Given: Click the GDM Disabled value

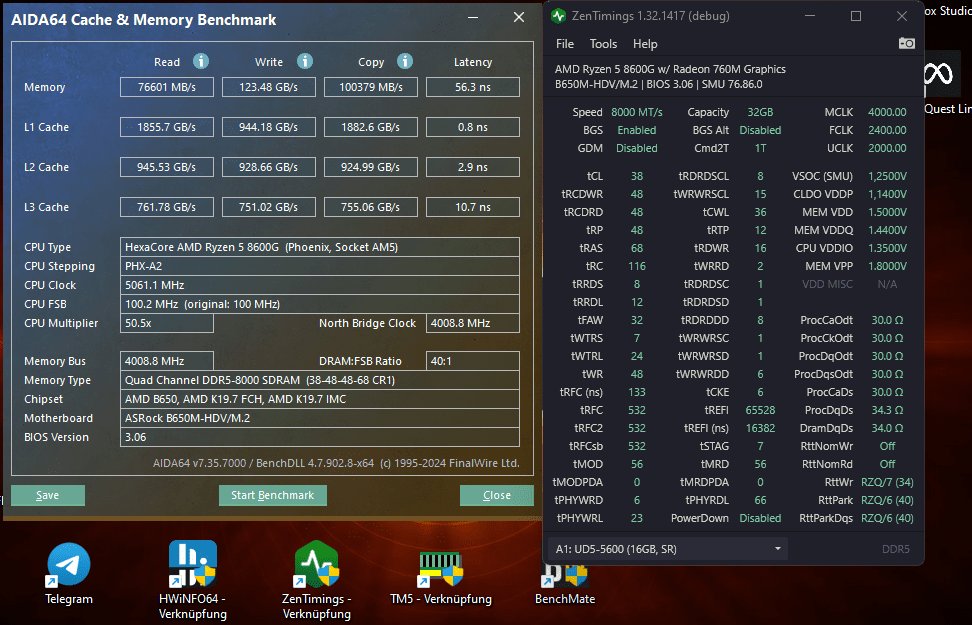Looking at the screenshot, I should coord(637,148).
